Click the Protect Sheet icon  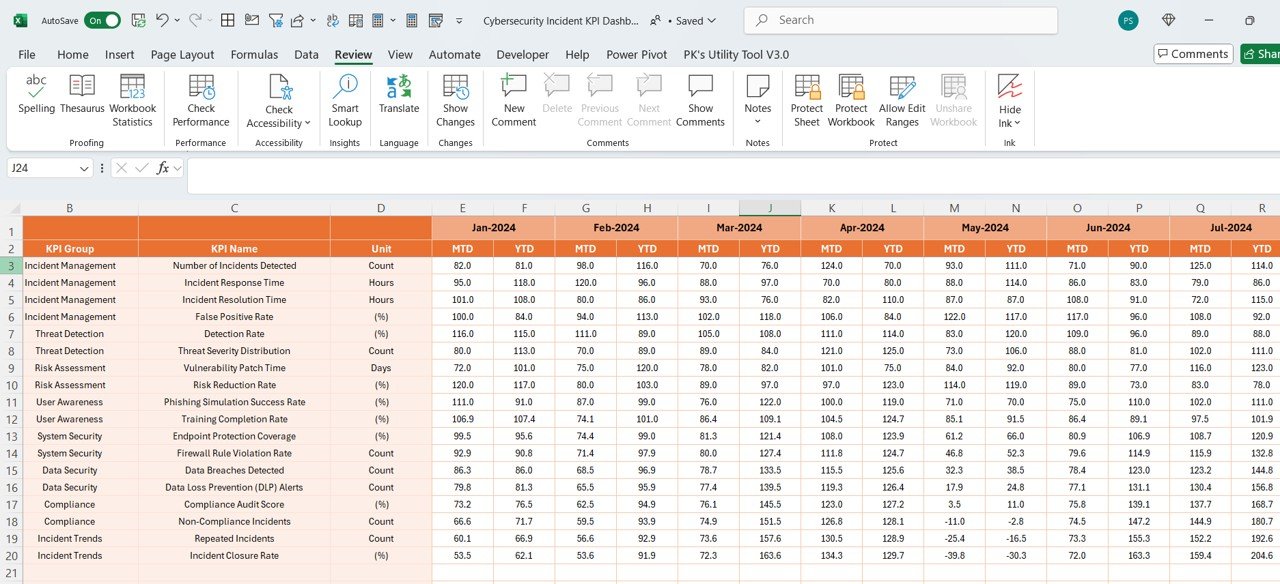(806, 101)
